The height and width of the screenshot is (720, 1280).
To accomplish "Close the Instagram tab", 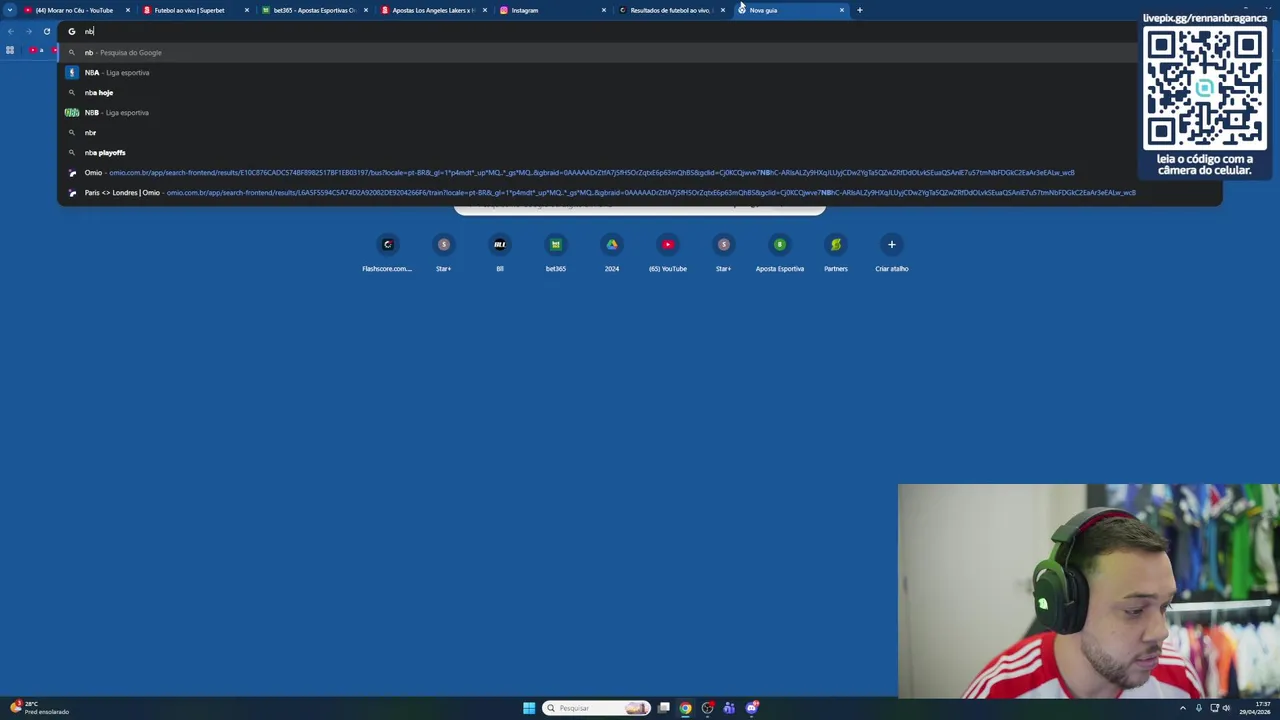I will (x=604, y=10).
